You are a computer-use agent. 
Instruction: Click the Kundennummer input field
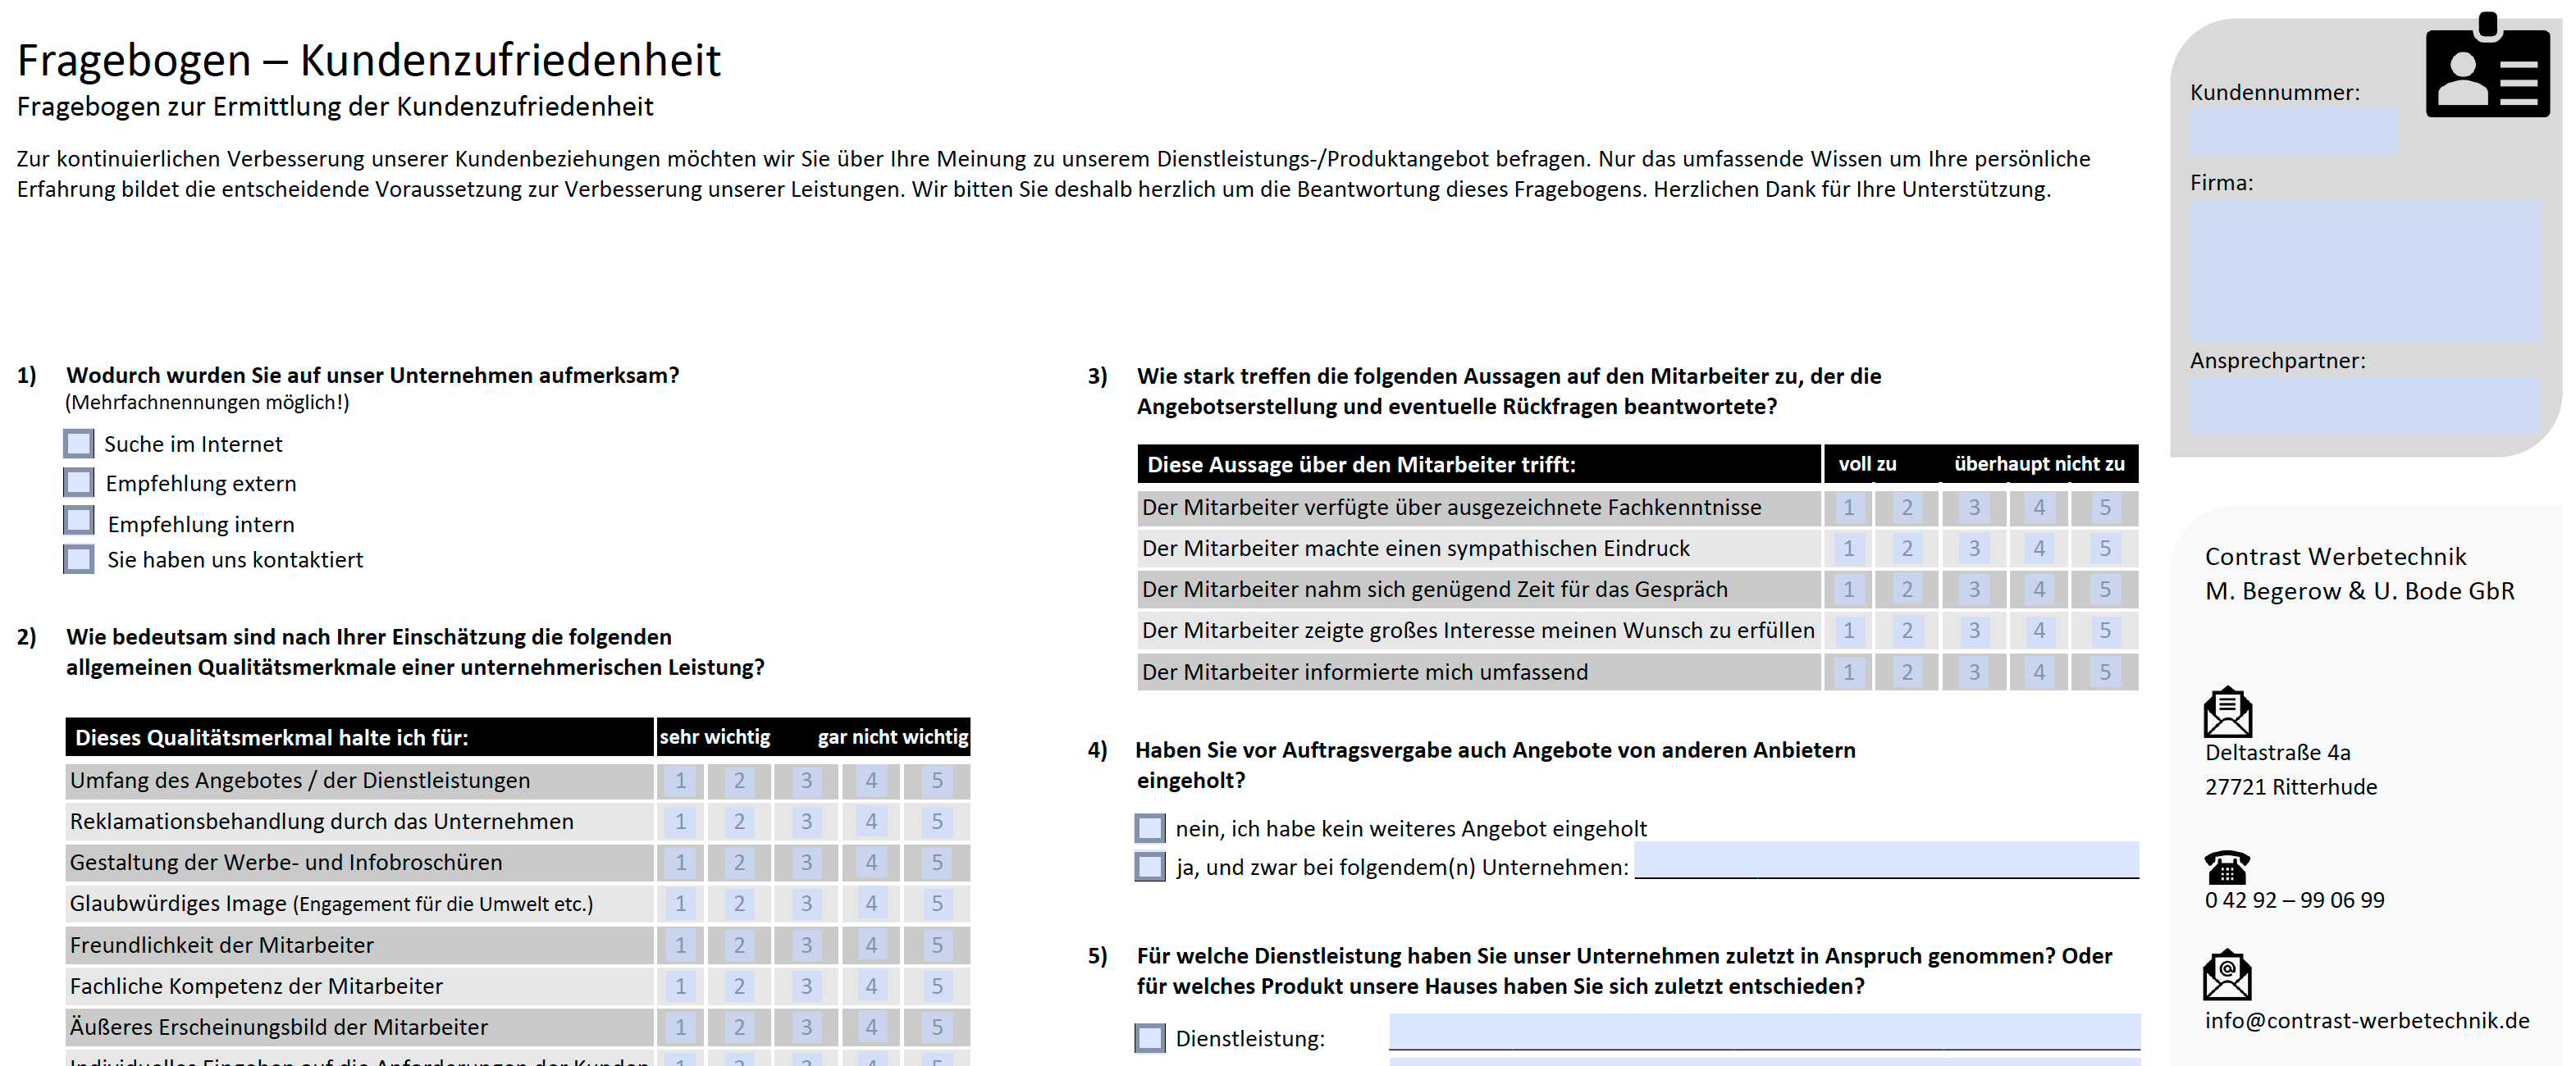pos(2294,131)
